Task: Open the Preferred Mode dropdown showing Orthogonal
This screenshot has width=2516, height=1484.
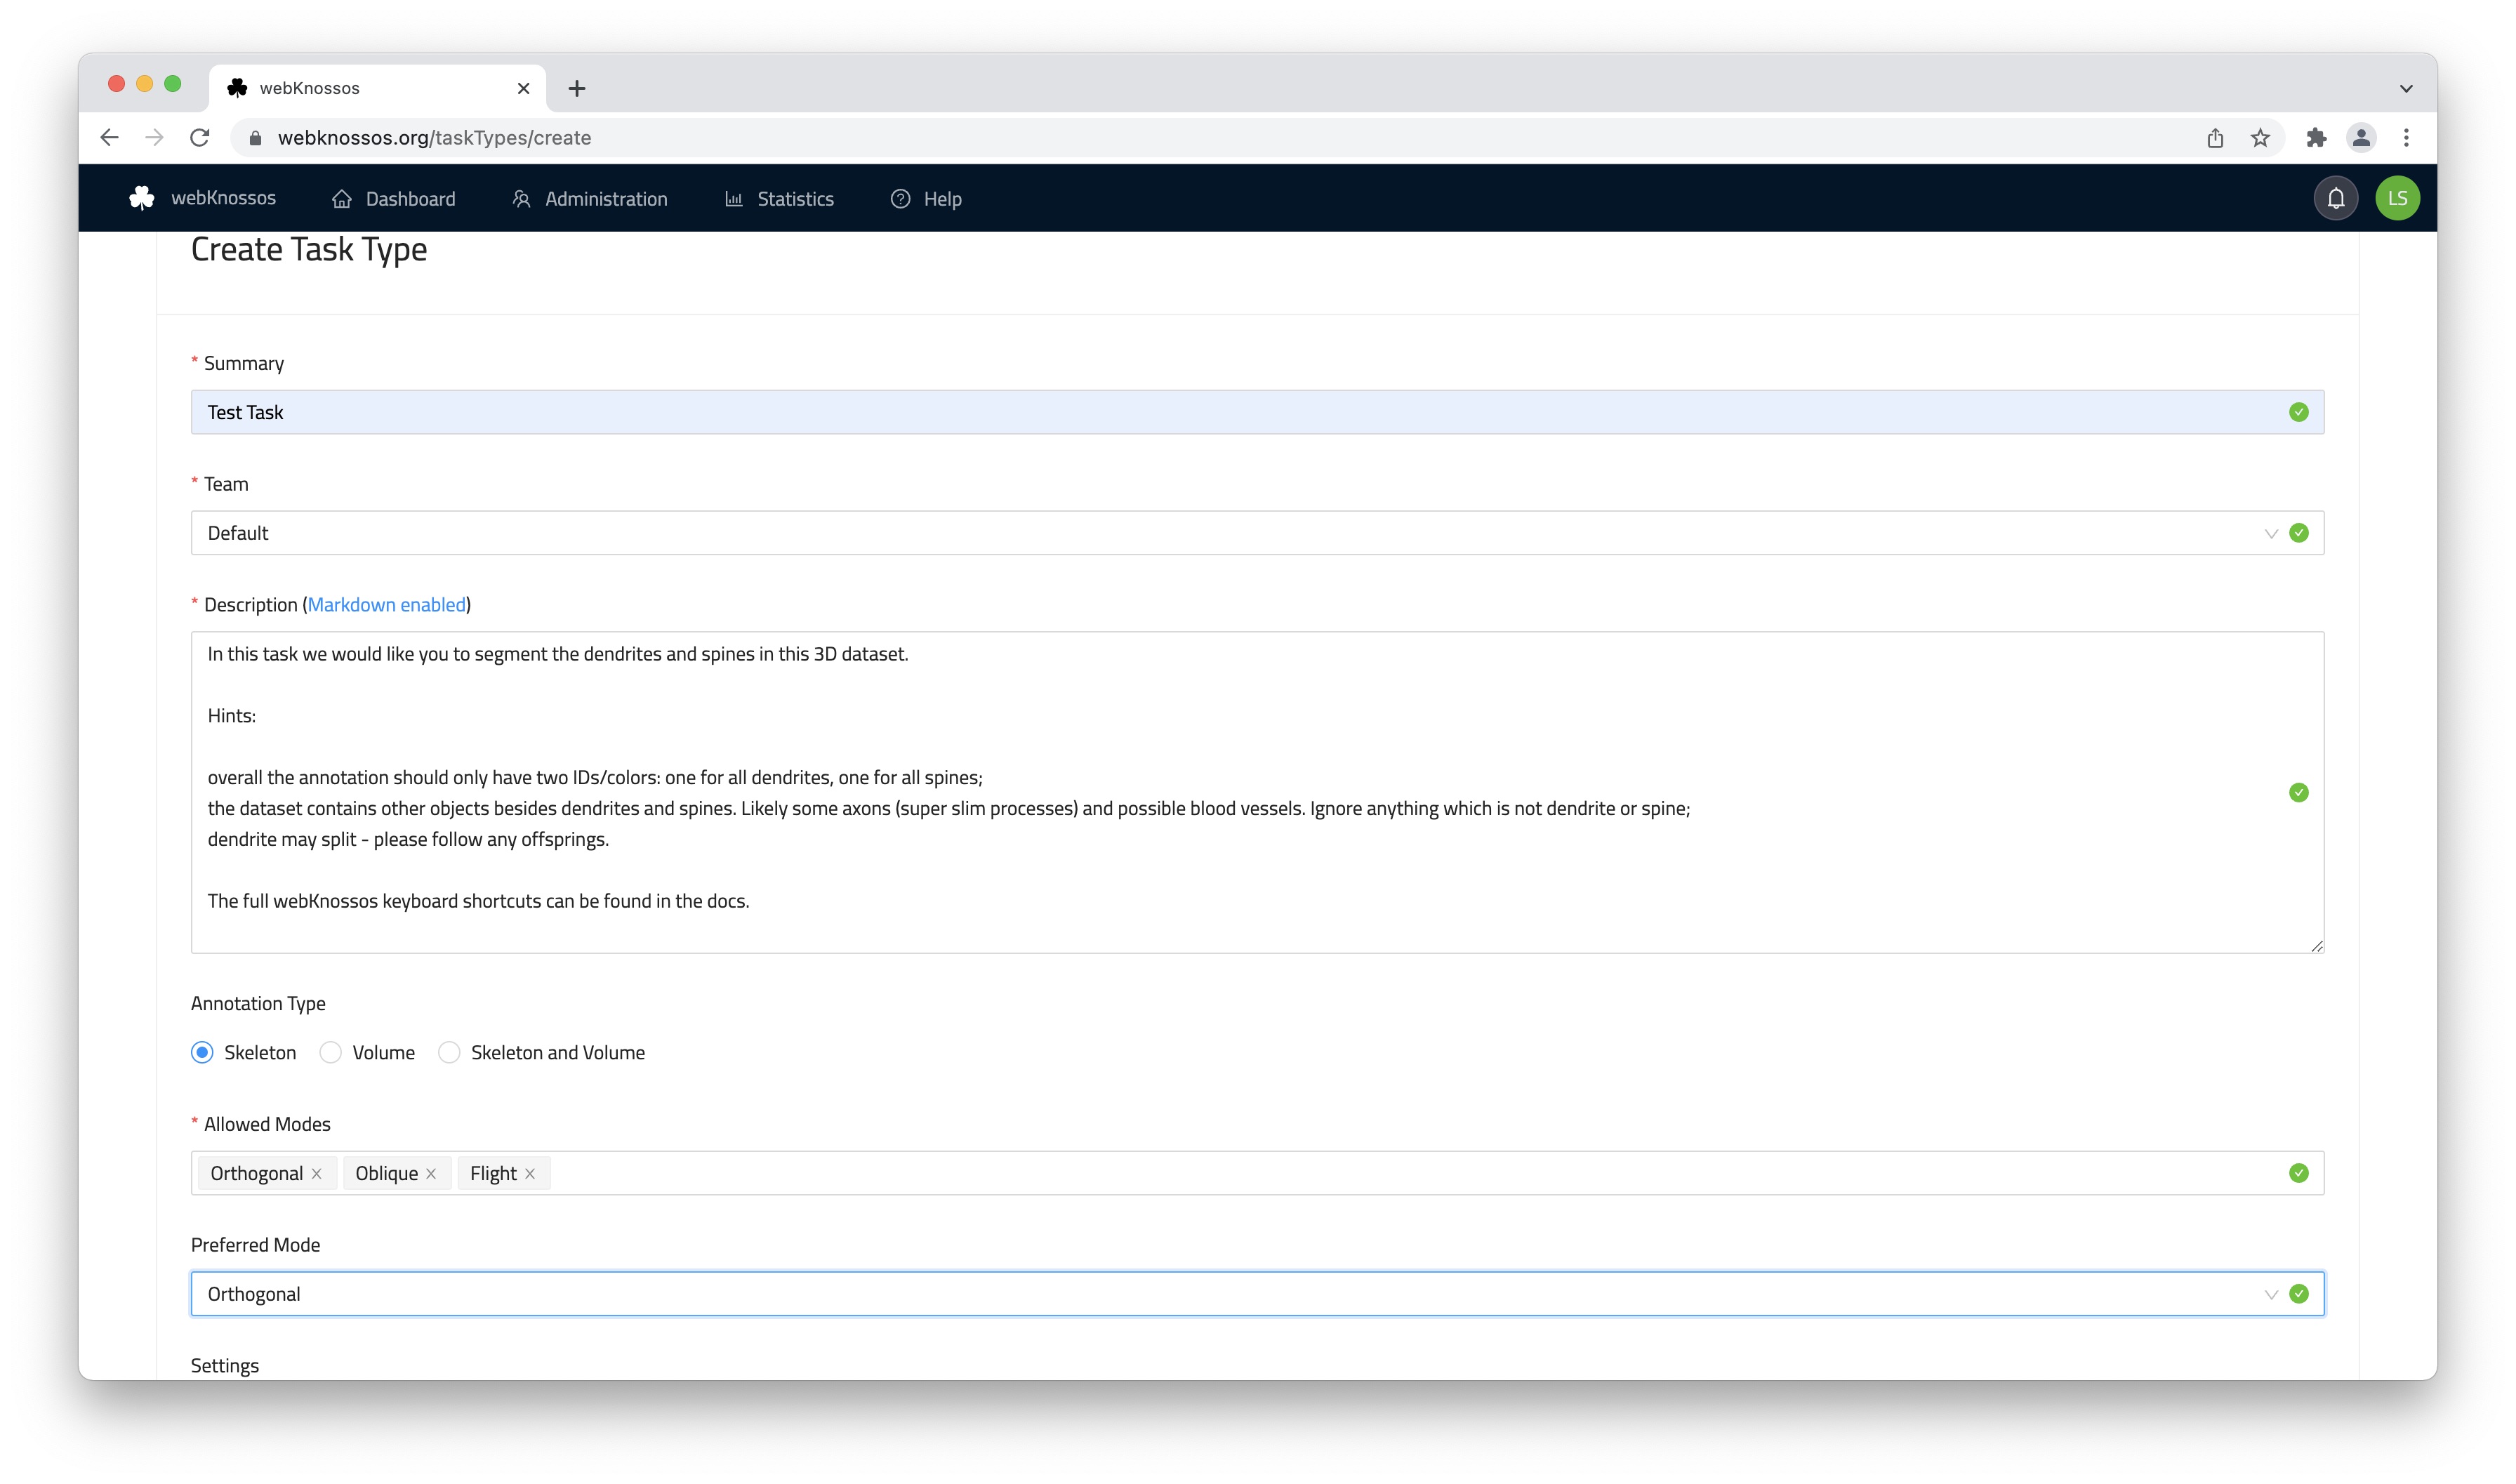Action: coord(1257,1294)
